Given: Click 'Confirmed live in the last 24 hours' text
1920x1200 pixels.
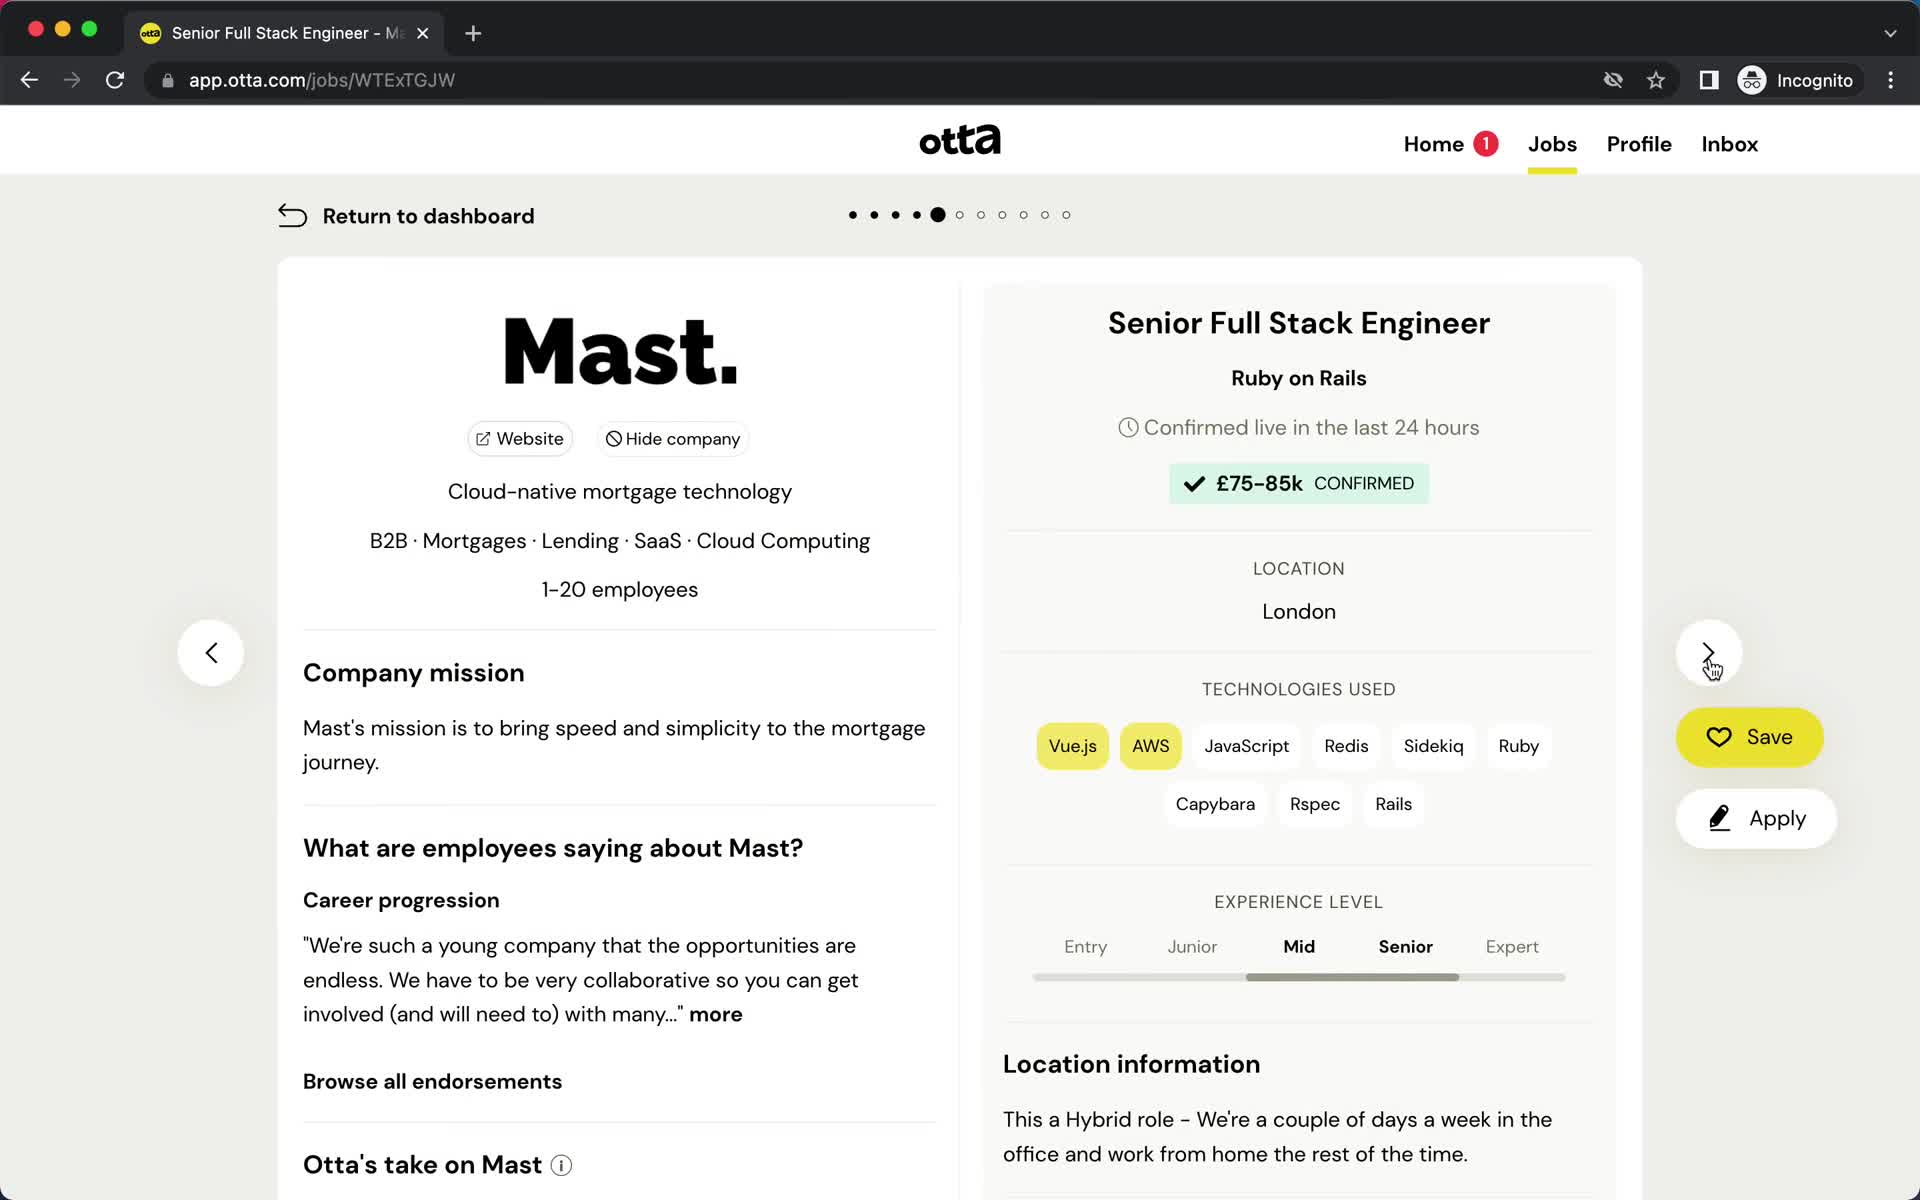Looking at the screenshot, I should (1310, 428).
